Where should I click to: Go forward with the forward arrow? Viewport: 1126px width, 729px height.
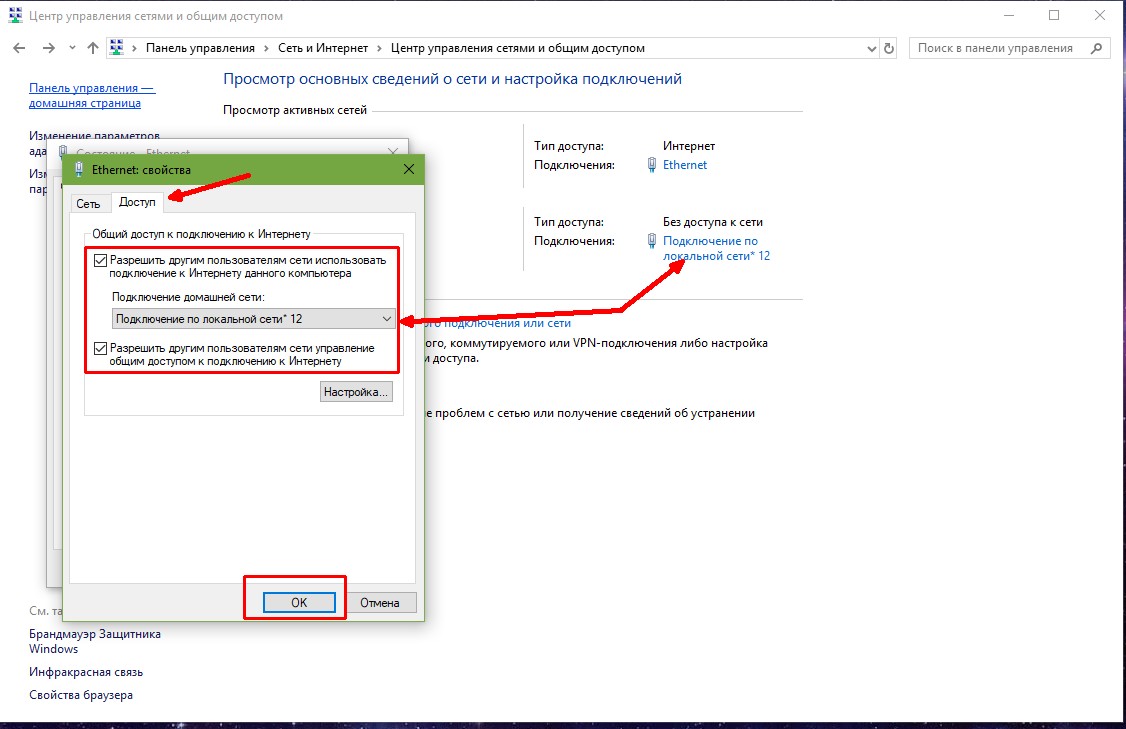pyautogui.click(x=48, y=48)
